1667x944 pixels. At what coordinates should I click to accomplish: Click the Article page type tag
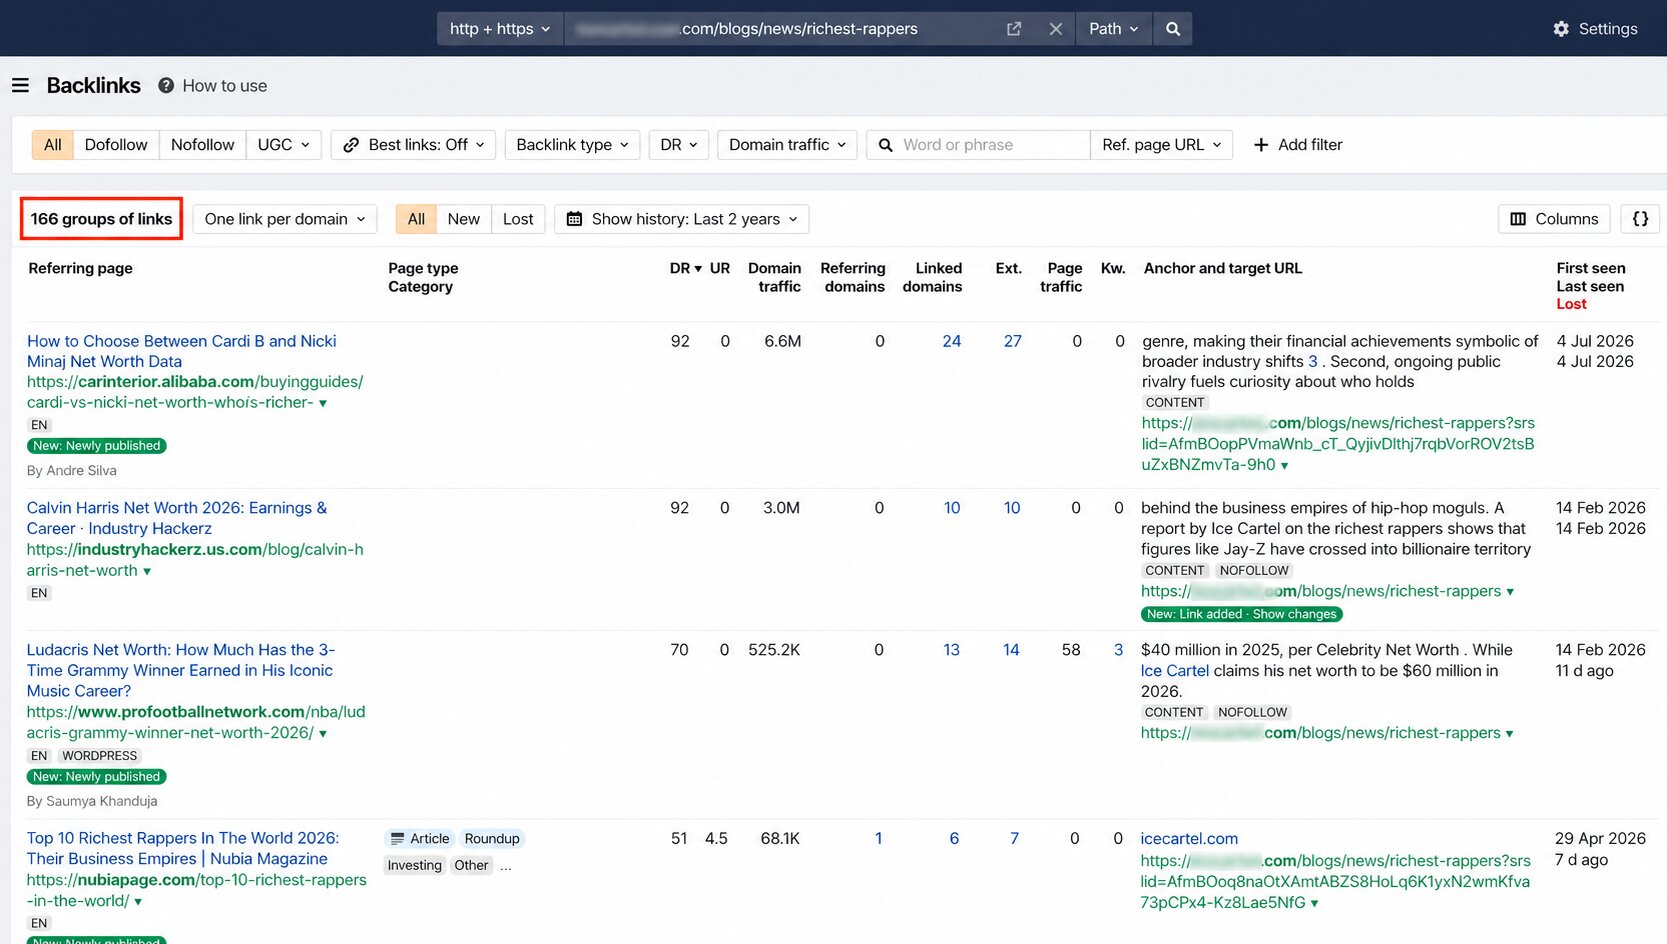point(420,839)
